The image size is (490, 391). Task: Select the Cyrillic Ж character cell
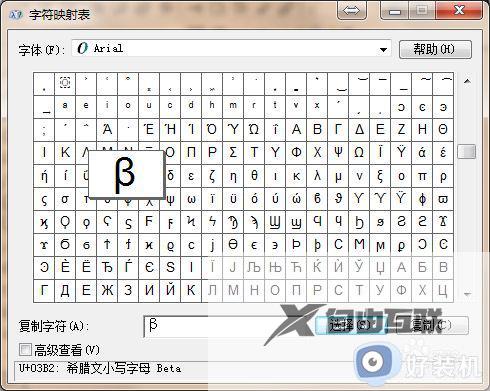point(107,291)
